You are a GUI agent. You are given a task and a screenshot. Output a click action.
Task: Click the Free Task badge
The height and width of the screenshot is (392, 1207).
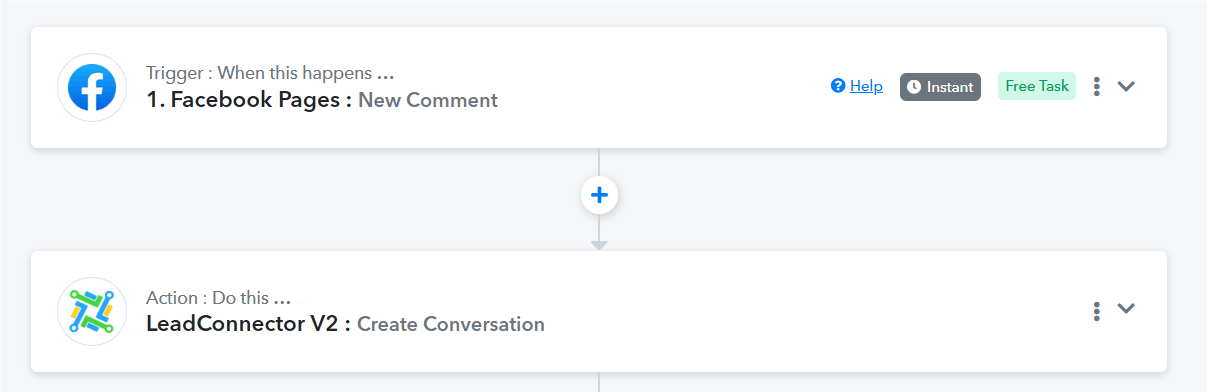[1037, 86]
